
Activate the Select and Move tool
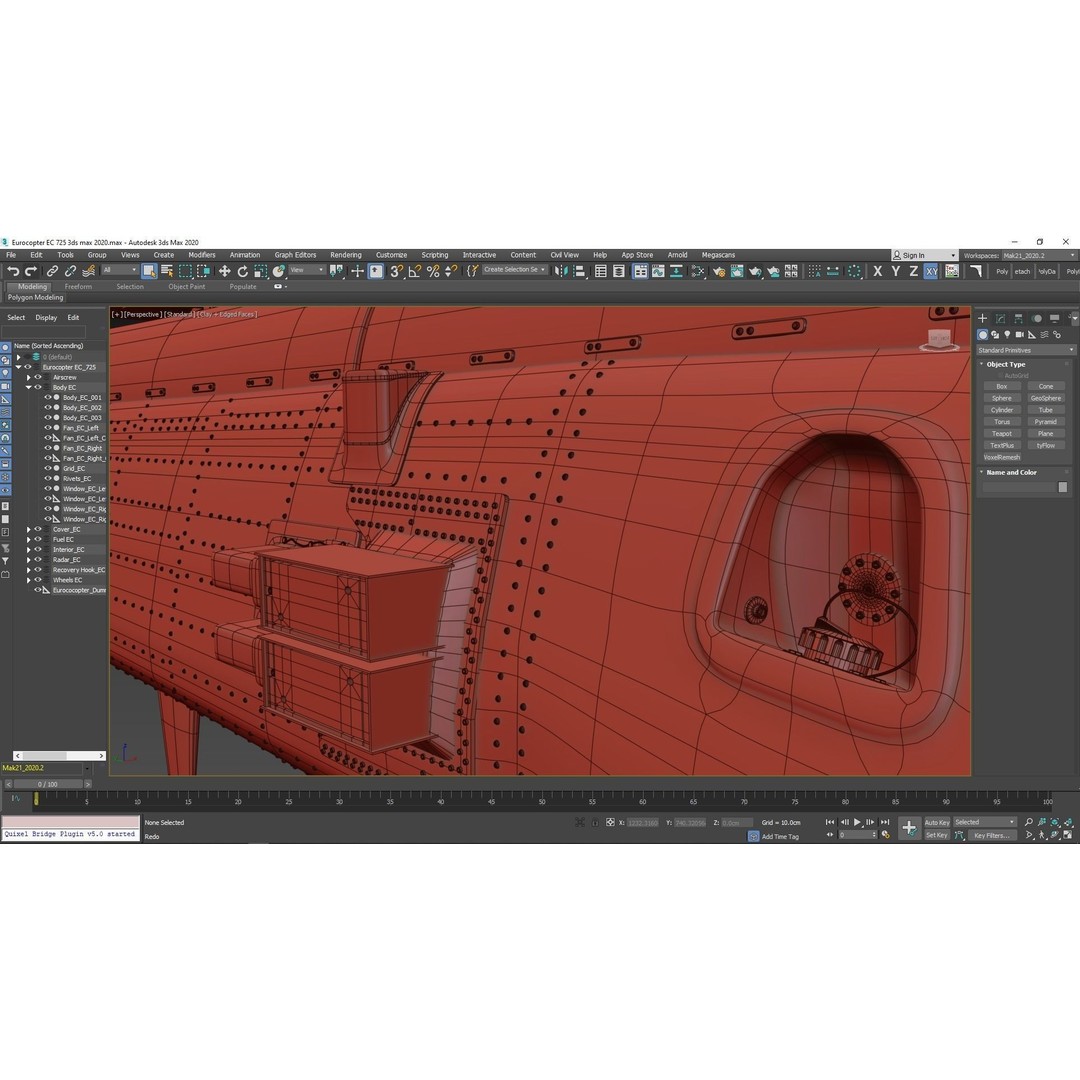point(225,271)
